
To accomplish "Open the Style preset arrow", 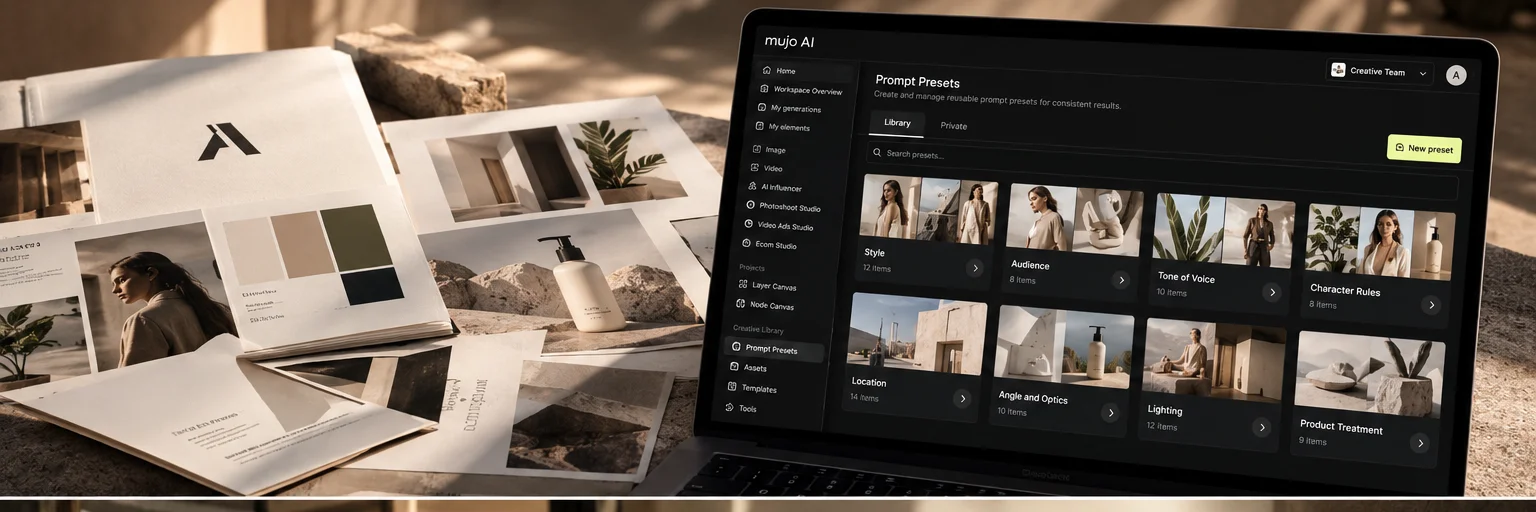I will 975,268.
